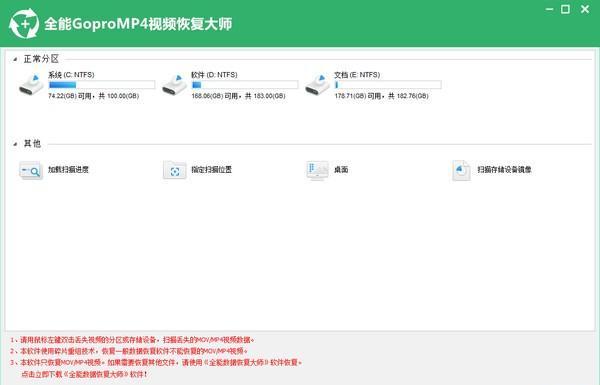Open 扫描存储设备镜像 label
Screen dimensions: 600x385
click(504, 170)
